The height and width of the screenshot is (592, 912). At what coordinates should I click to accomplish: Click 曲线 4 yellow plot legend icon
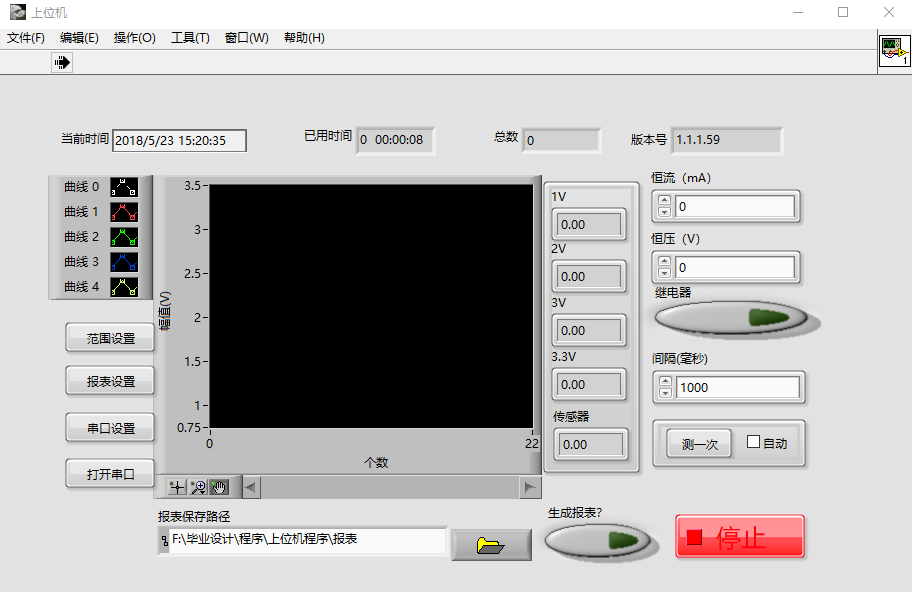pyautogui.click(x=124, y=287)
